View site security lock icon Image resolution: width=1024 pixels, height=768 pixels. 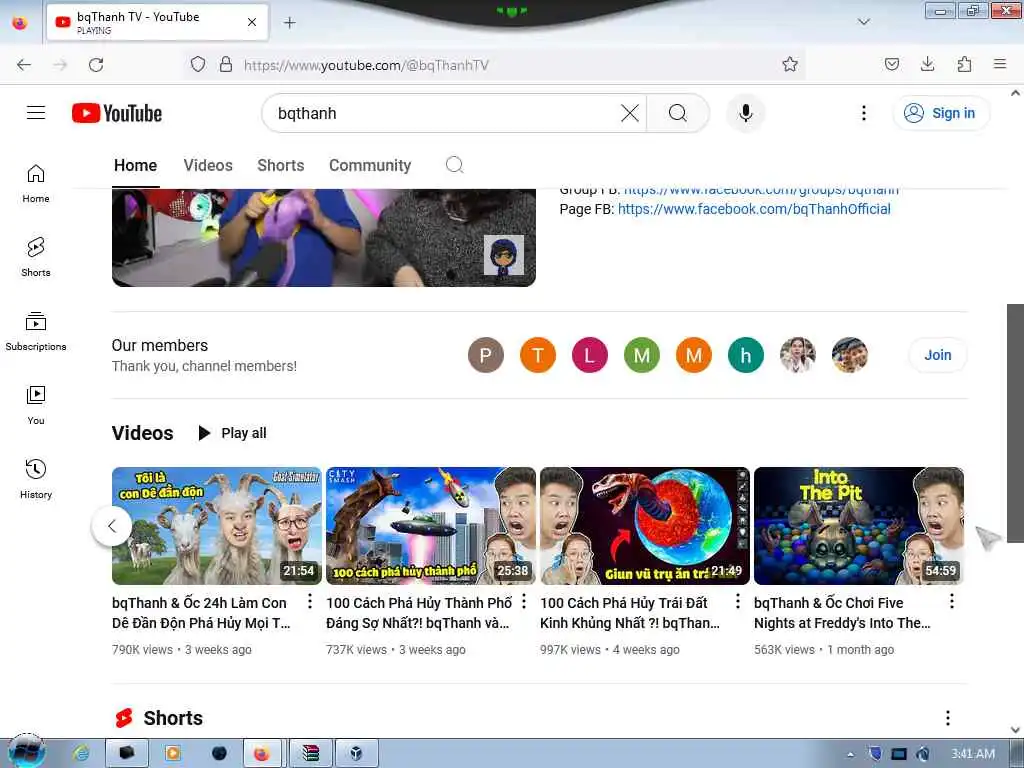point(226,65)
